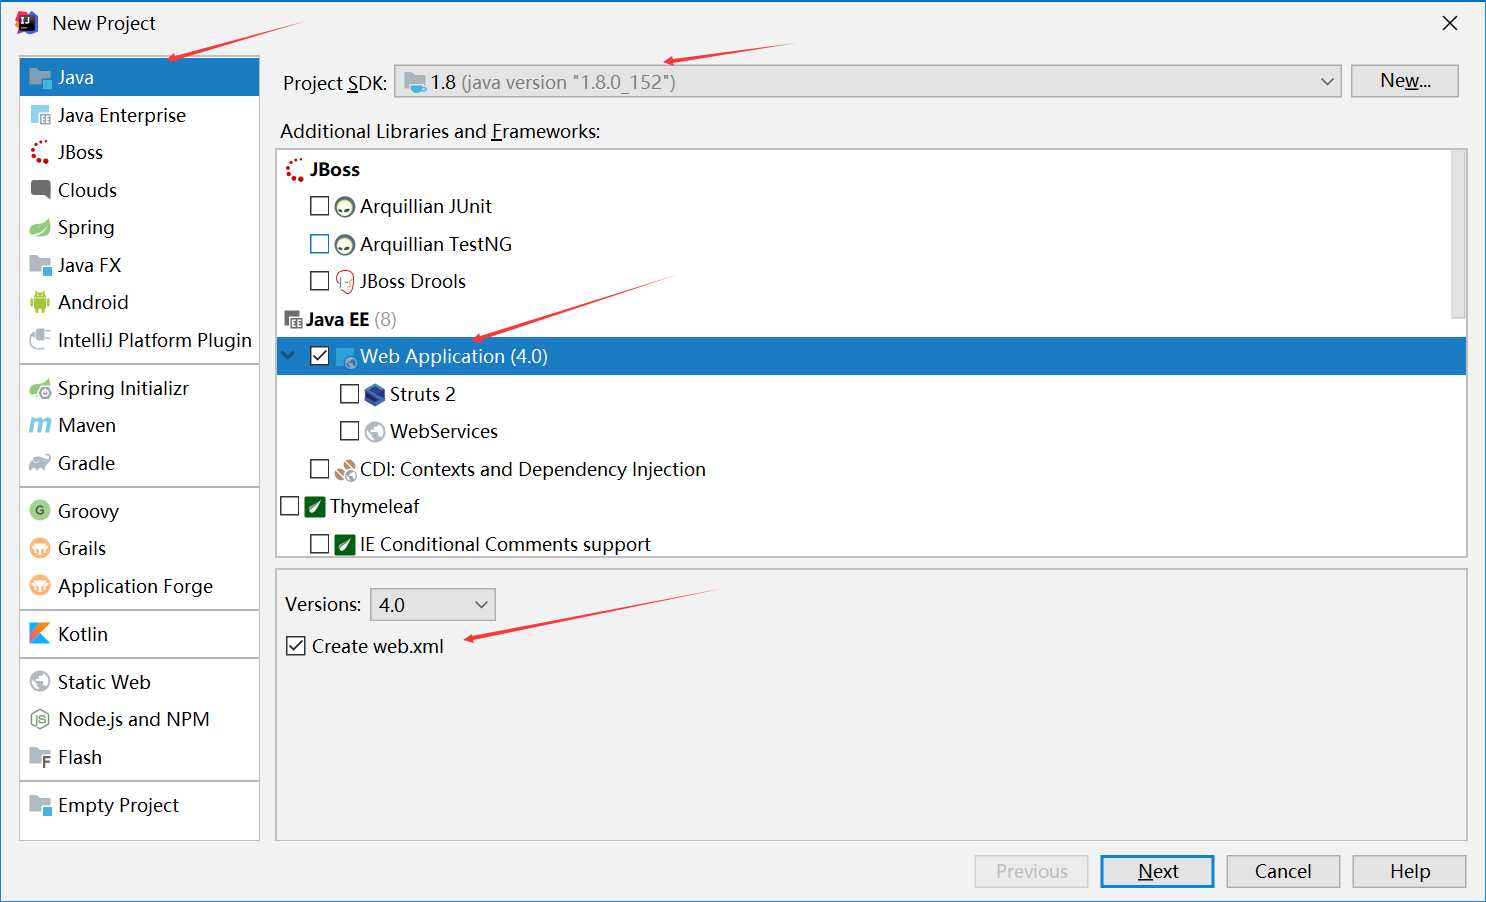Click the Next button
The width and height of the screenshot is (1486, 902).
click(x=1157, y=871)
